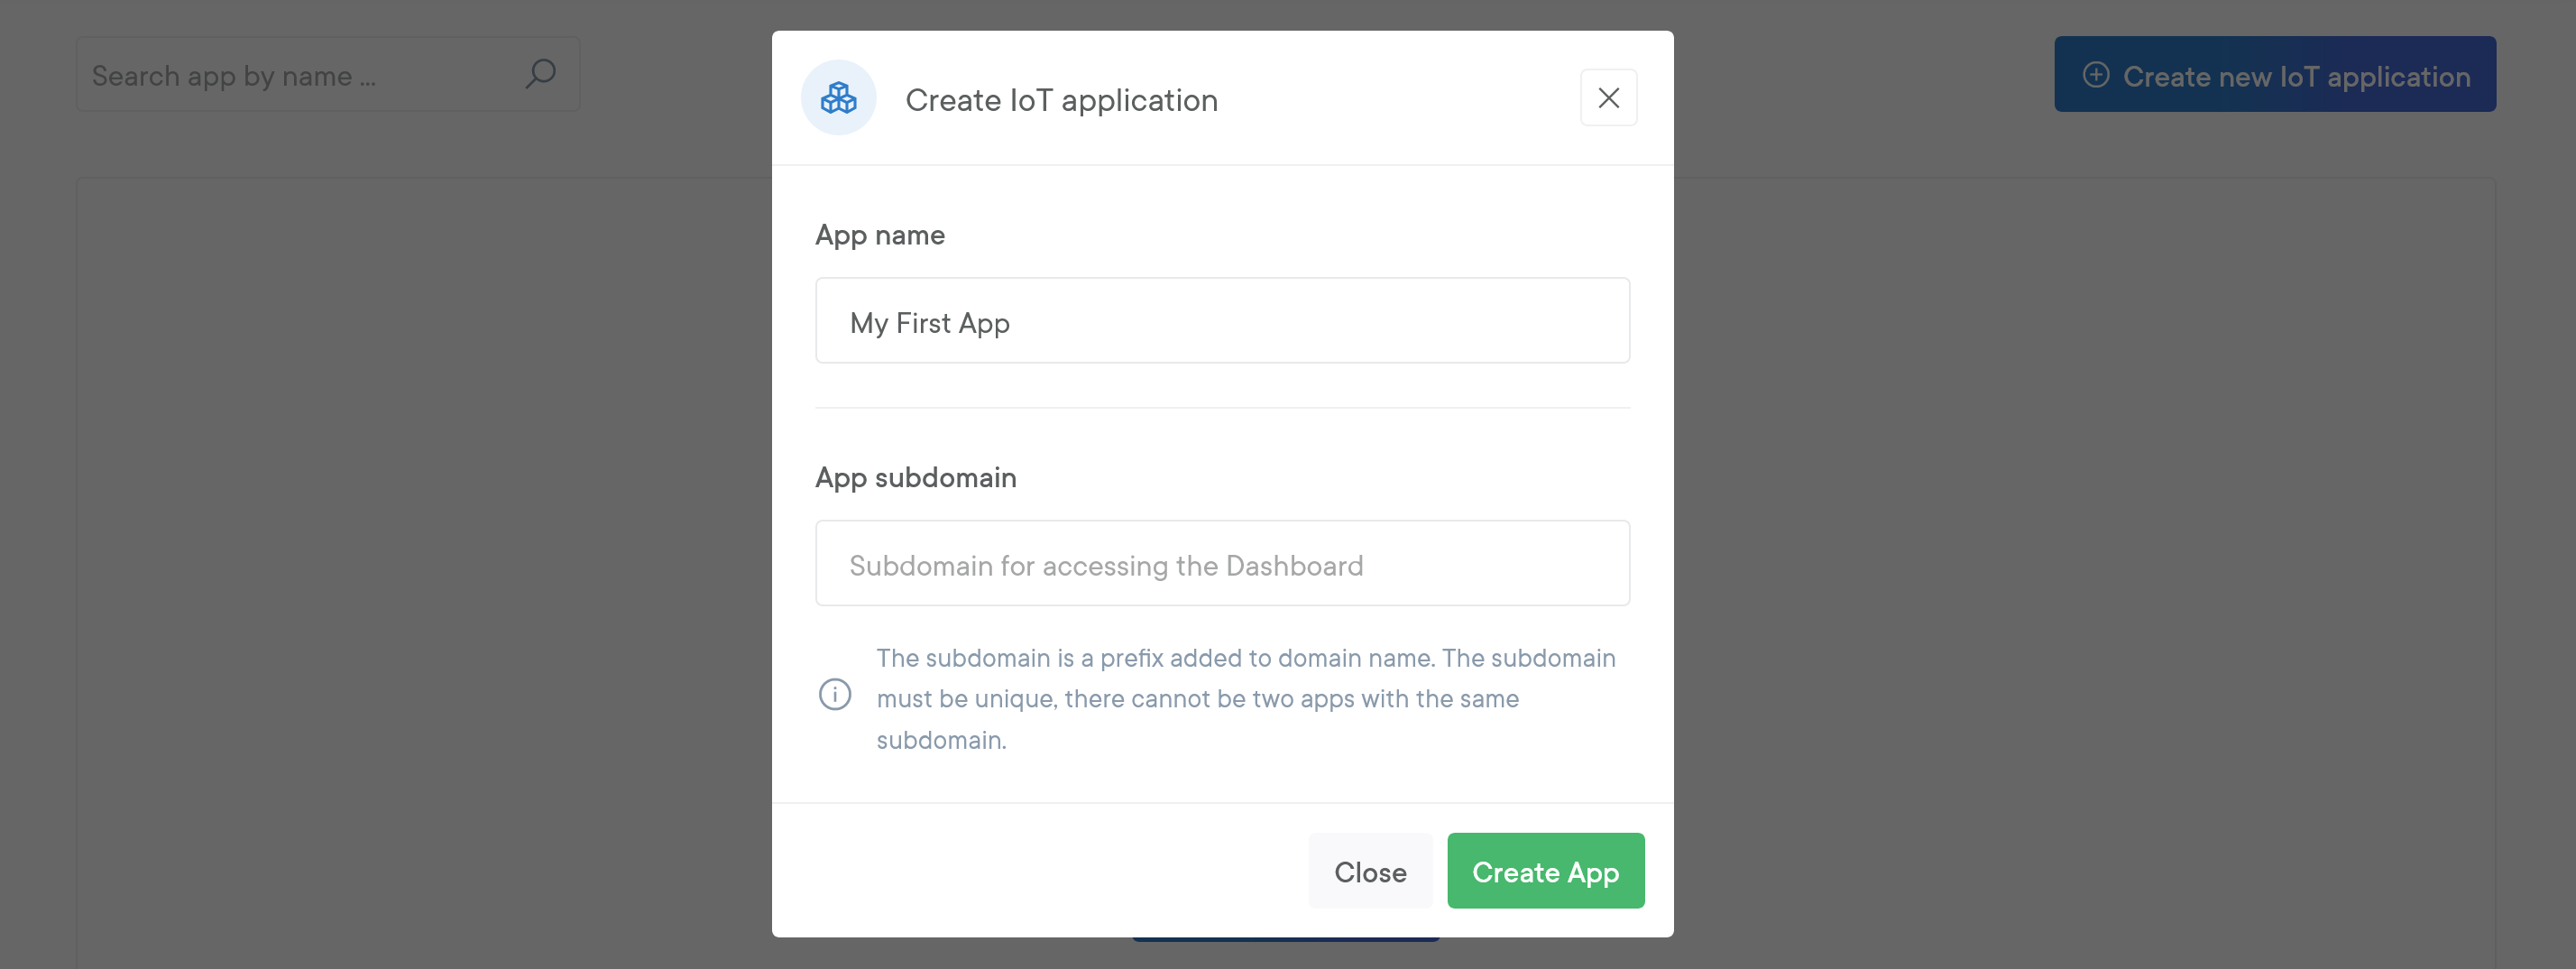2576x969 pixels.
Task: Click the Create IoT application title
Action: [x=1061, y=100]
